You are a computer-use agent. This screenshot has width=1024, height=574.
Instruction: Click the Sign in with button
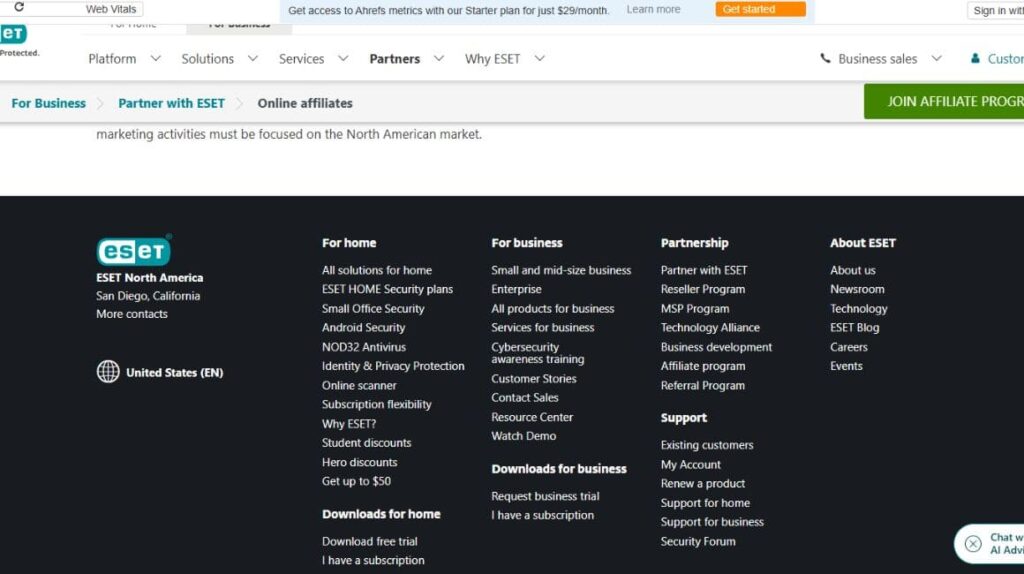(x=995, y=10)
